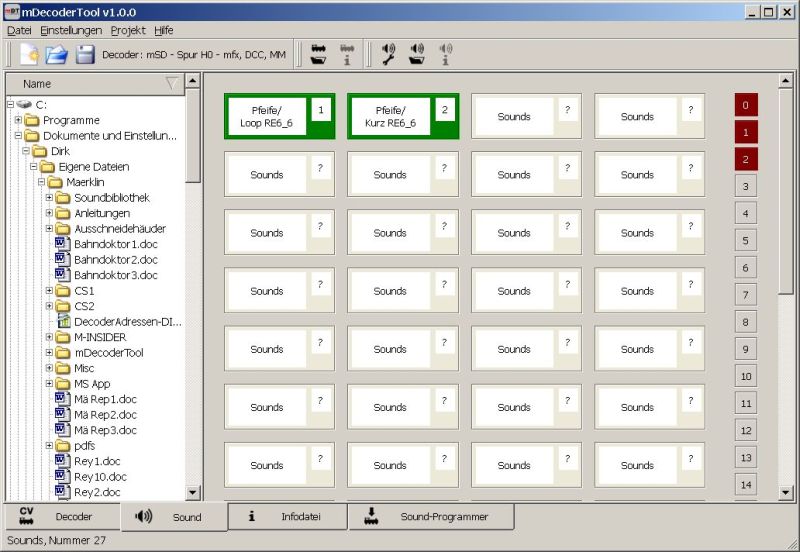Click the Word icon of Mä Rep1.doc
This screenshot has width=800, height=552.
[x=62, y=398]
